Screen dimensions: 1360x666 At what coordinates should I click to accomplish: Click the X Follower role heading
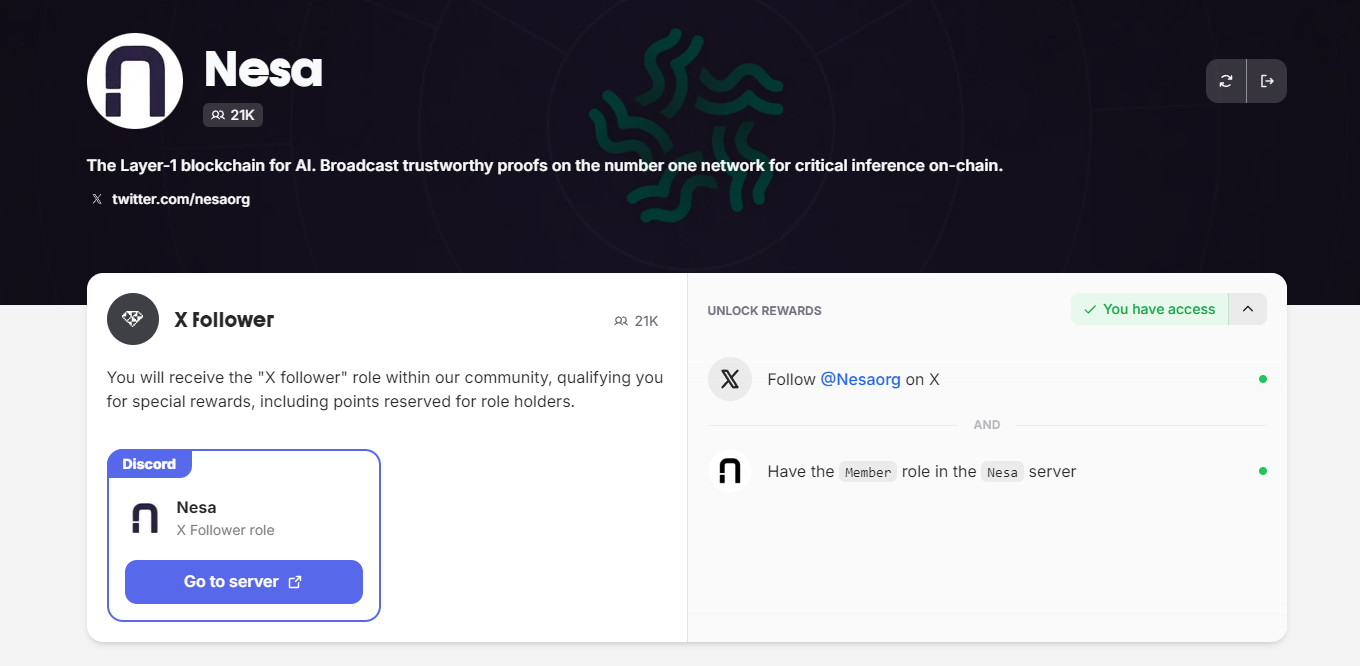[224, 320]
